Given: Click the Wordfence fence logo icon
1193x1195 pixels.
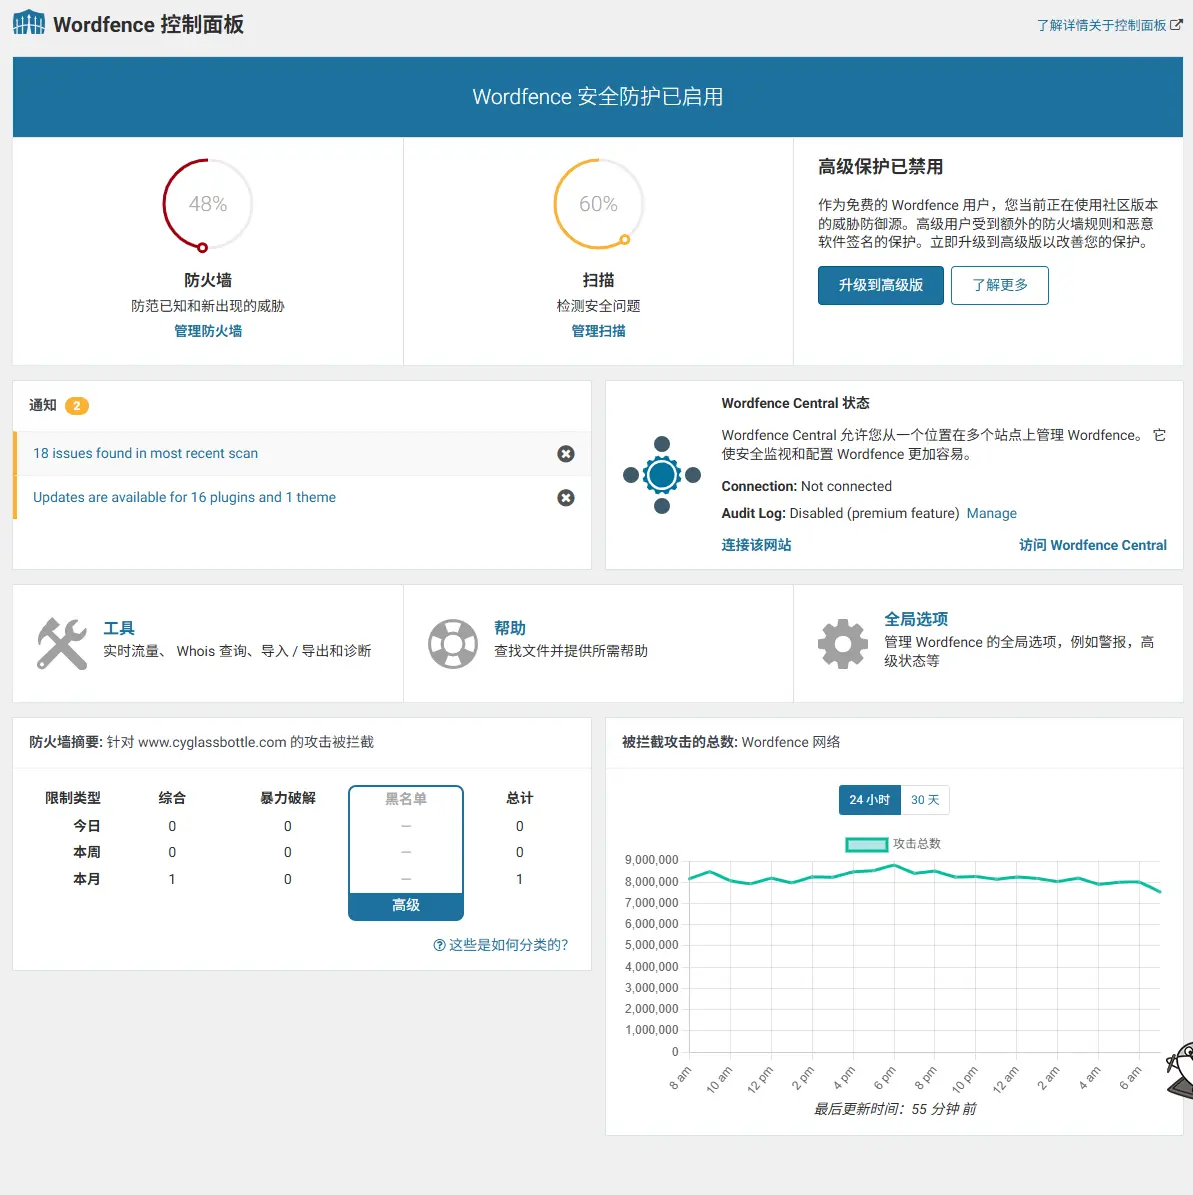Looking at the screenshot, I should coord(29,23).
